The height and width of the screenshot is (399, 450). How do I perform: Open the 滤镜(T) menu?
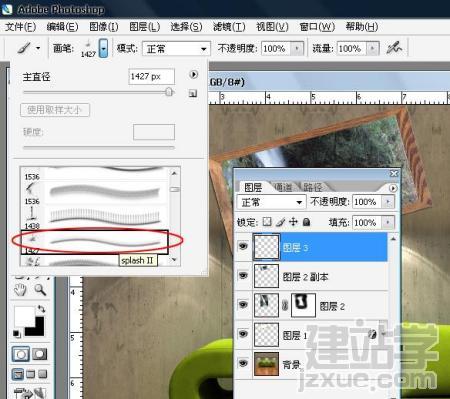click(229, 27)
